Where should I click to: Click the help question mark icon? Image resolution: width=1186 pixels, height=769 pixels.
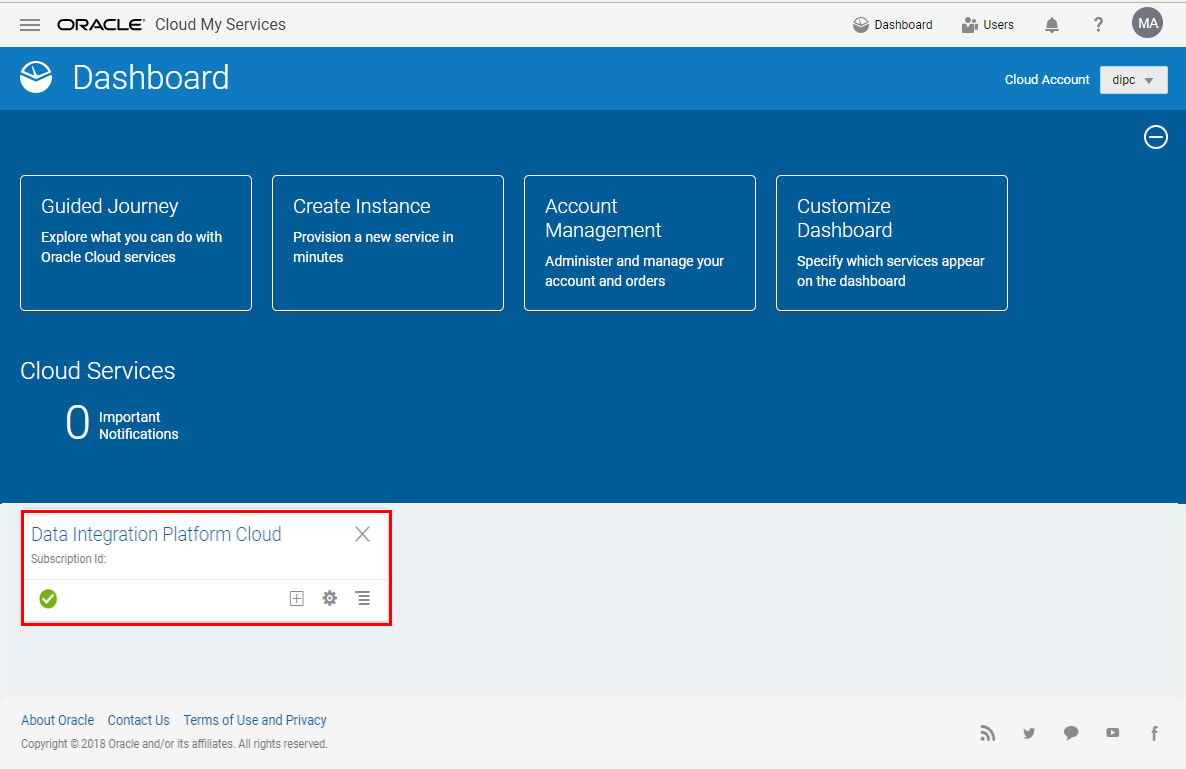pyautogui.click(x=1098, y=23)
